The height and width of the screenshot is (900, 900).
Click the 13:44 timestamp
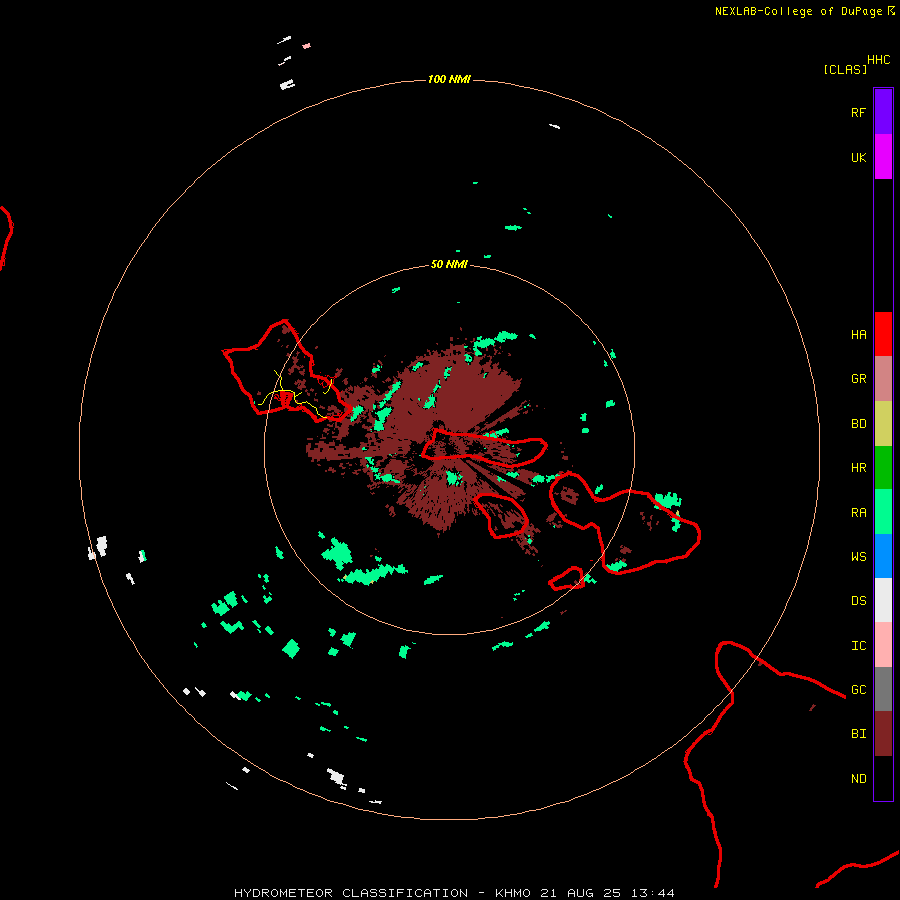[x=653, y=893]
